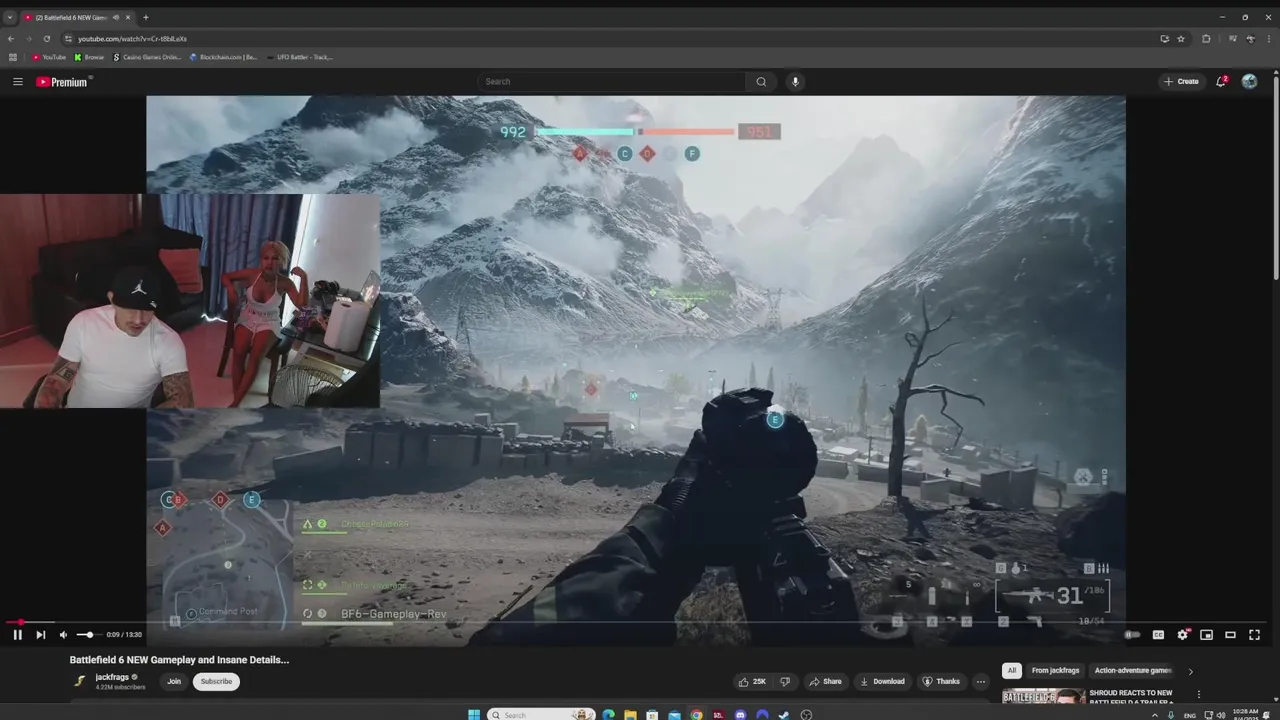Image resolution: width=1280 pixels, height=720 pixels.
Task: Open the account avatar menu
Action: (x=1249, y=82)
